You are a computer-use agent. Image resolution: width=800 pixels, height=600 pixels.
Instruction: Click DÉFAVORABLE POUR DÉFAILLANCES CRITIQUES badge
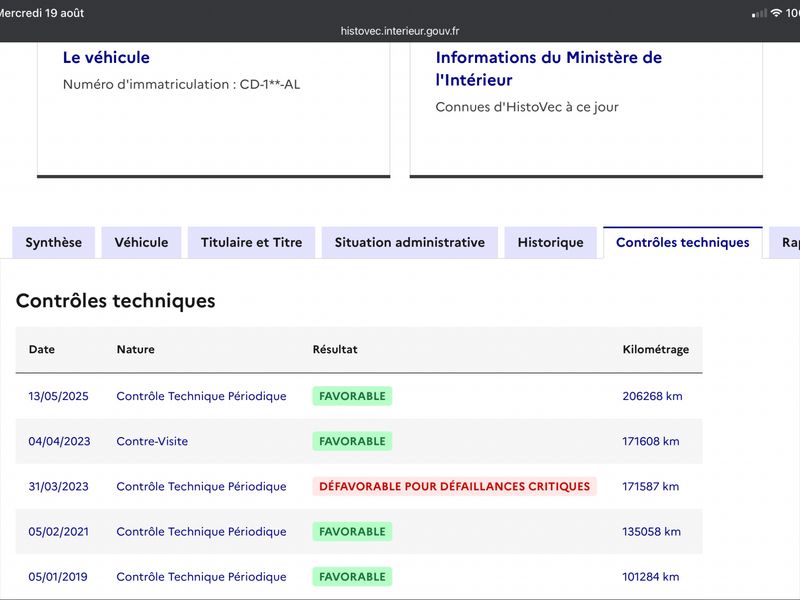[x=455, y=487]
